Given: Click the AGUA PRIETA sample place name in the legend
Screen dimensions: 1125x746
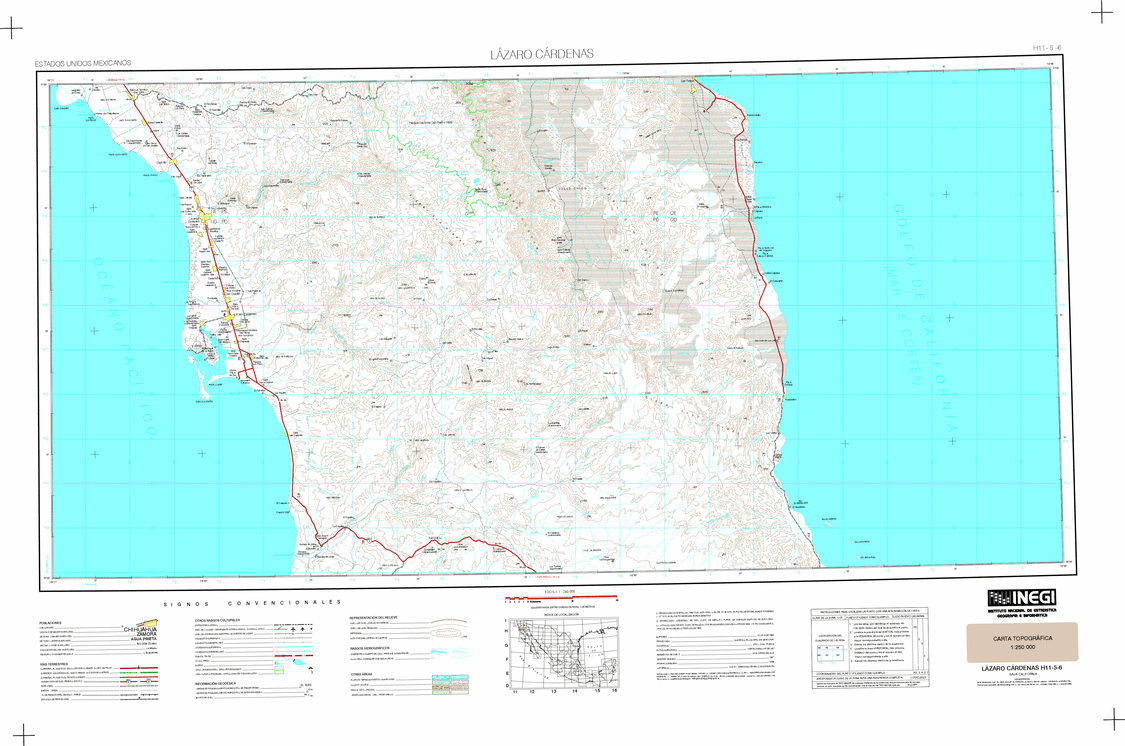Looking at the screenshot, I should point(143,639).
